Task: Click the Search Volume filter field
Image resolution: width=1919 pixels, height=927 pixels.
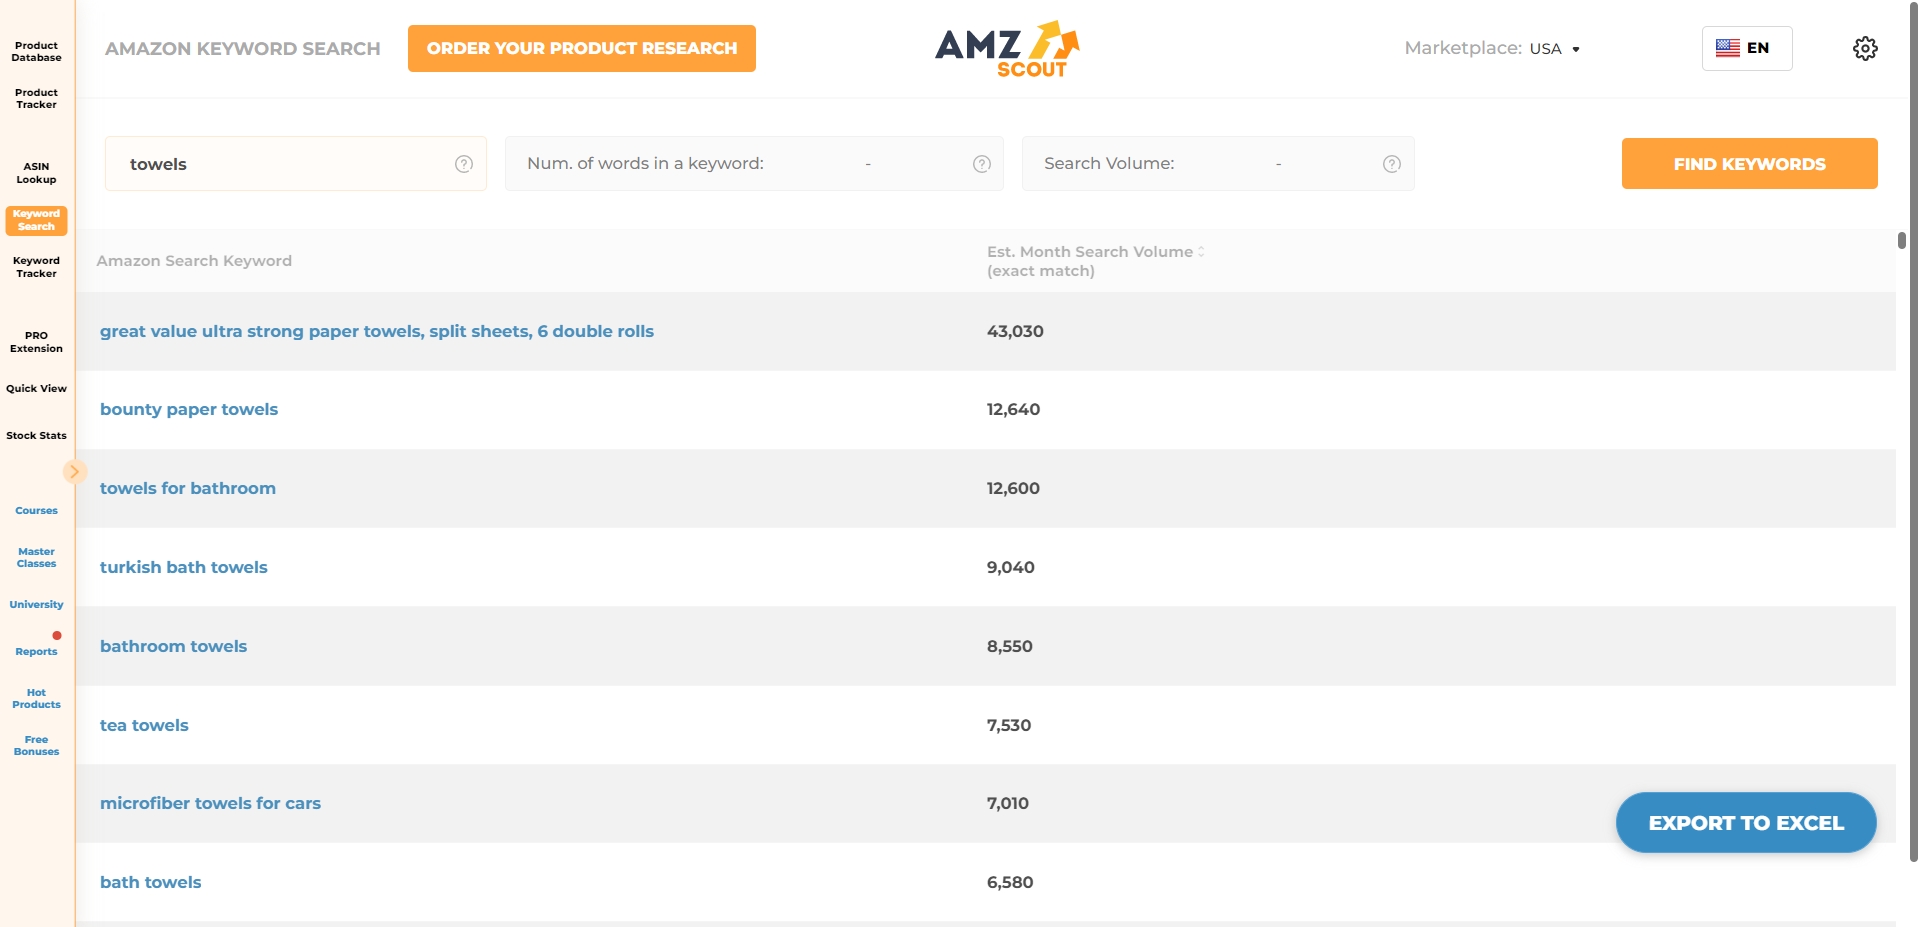Action: point(1218,164)
